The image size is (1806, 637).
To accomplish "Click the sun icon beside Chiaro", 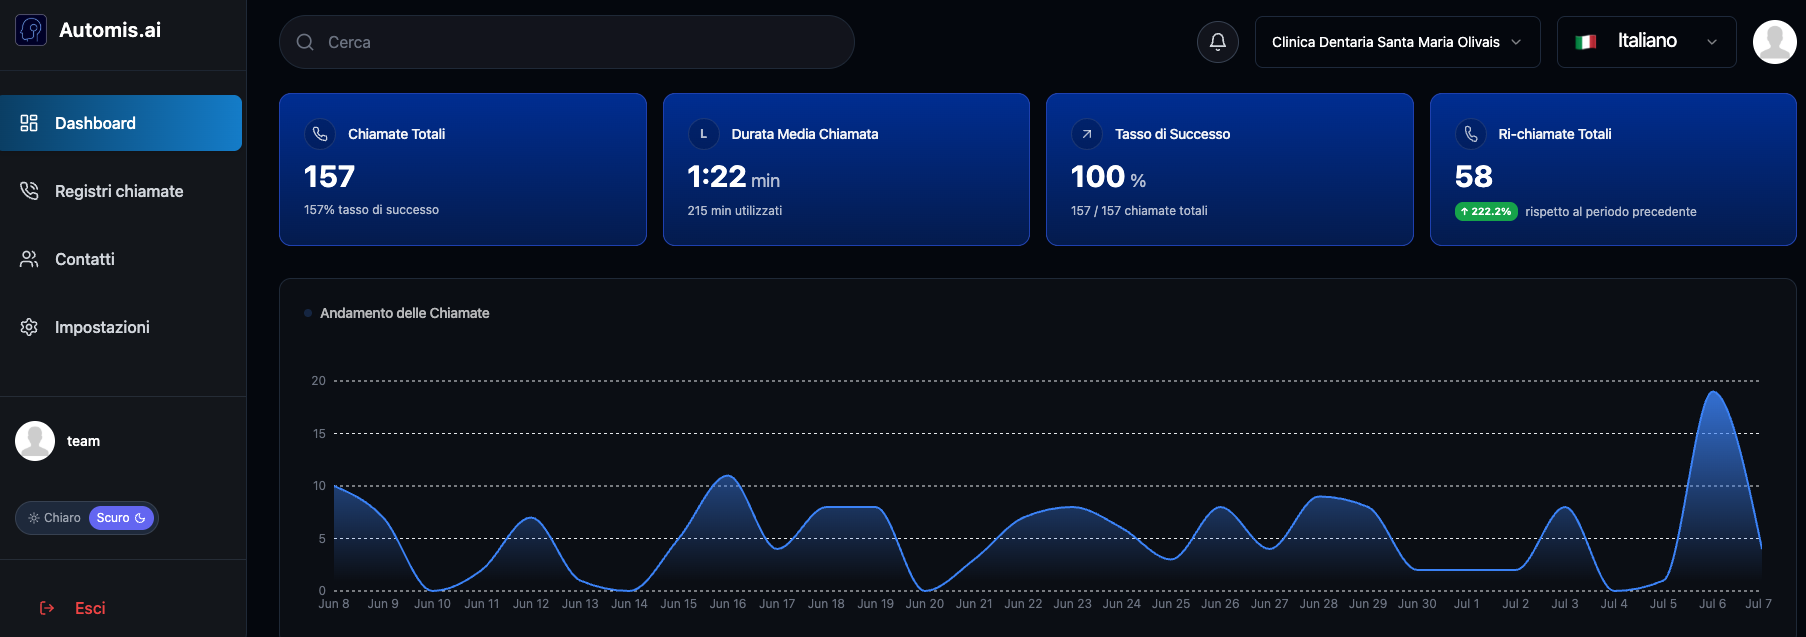I will point(34,518).
